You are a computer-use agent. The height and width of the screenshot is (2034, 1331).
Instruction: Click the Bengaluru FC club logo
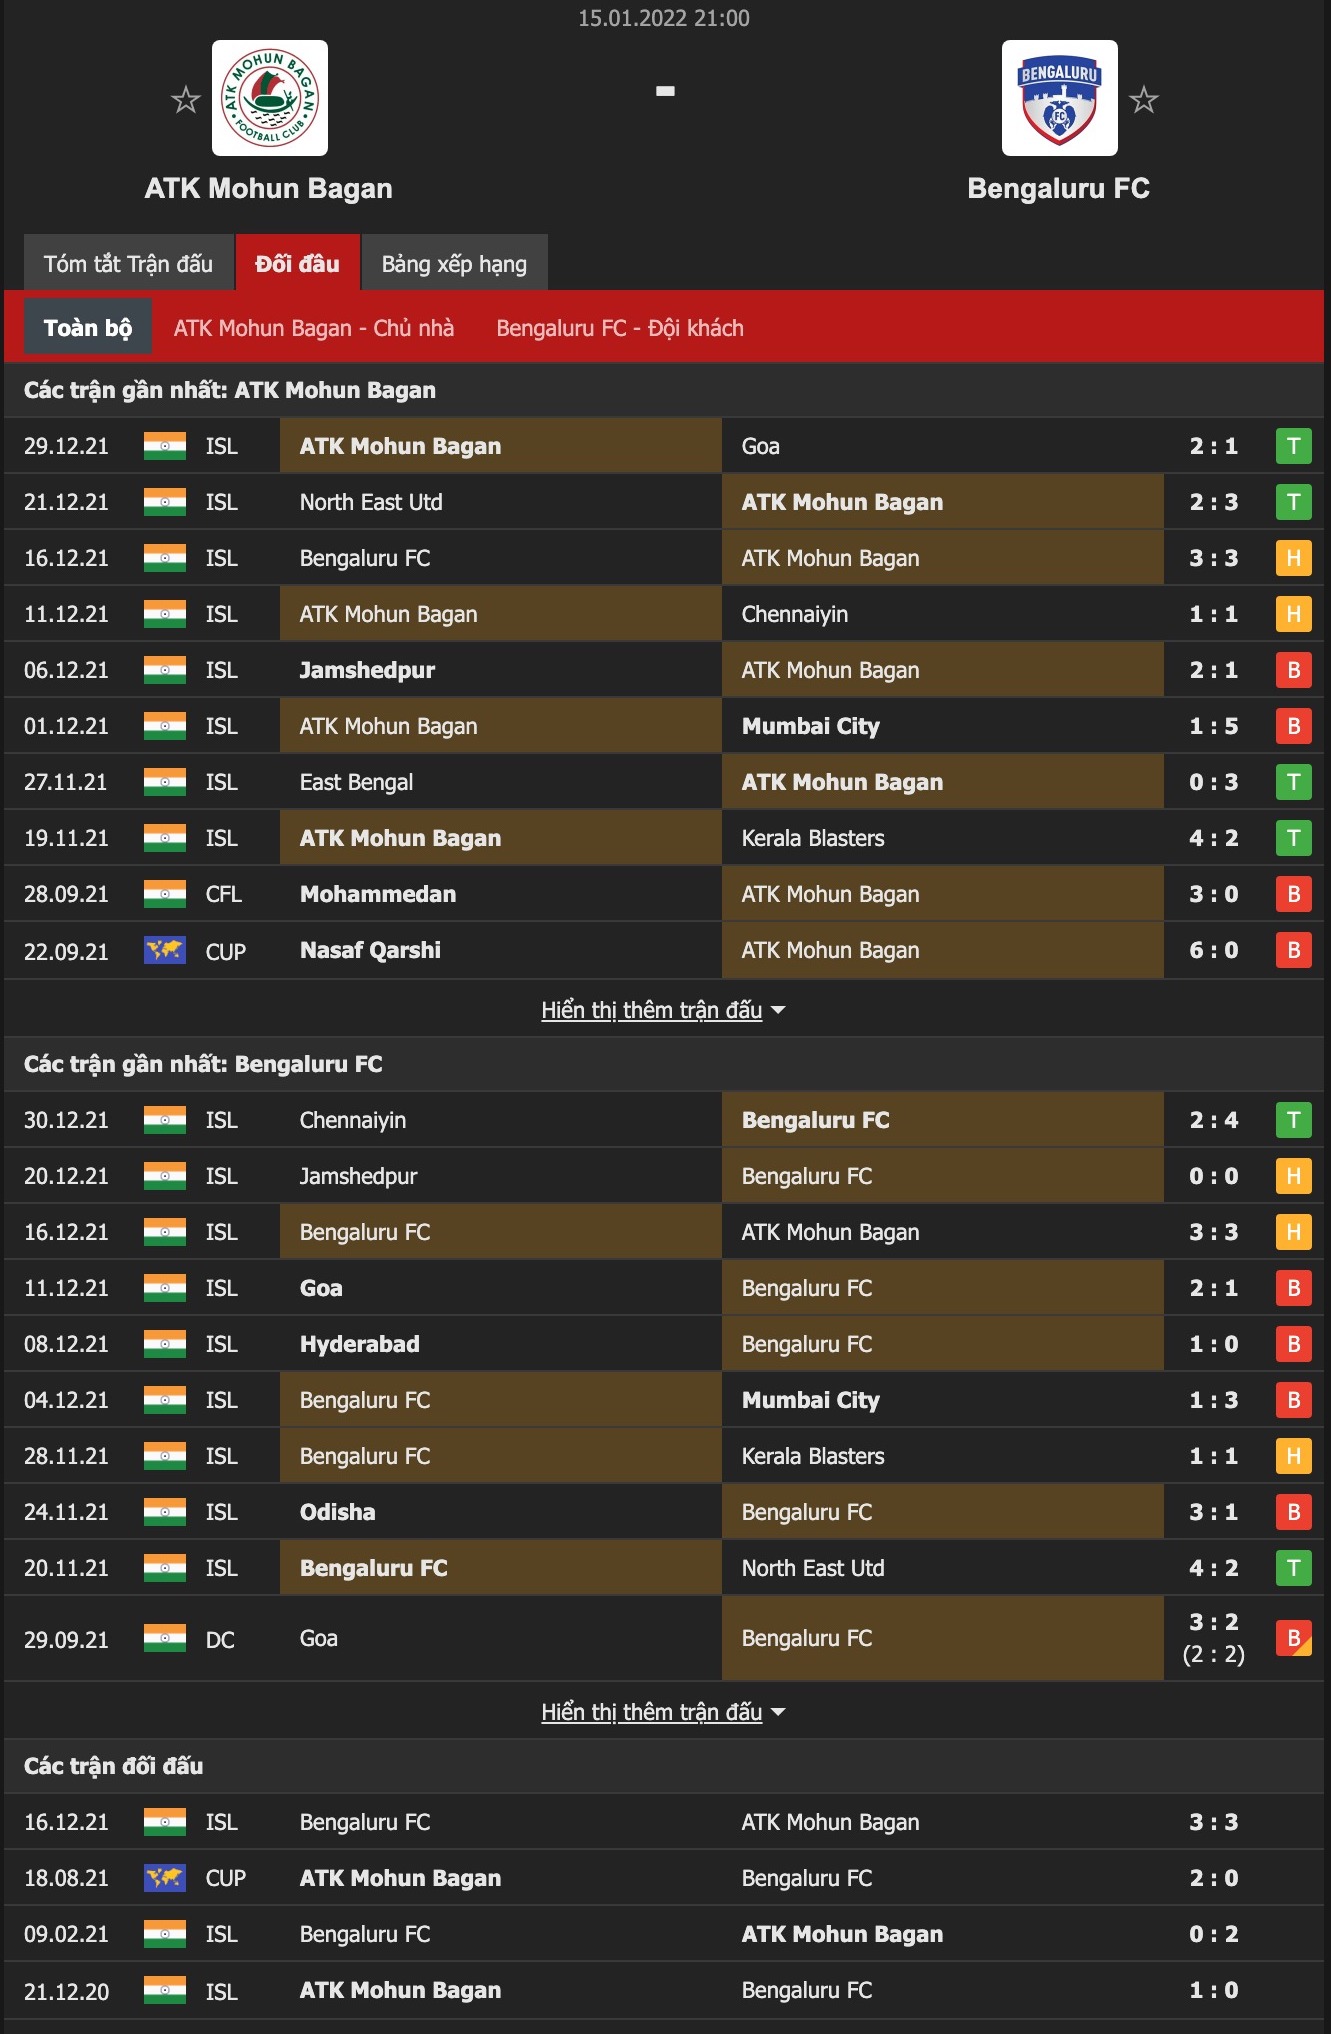tap(1060, 98)
